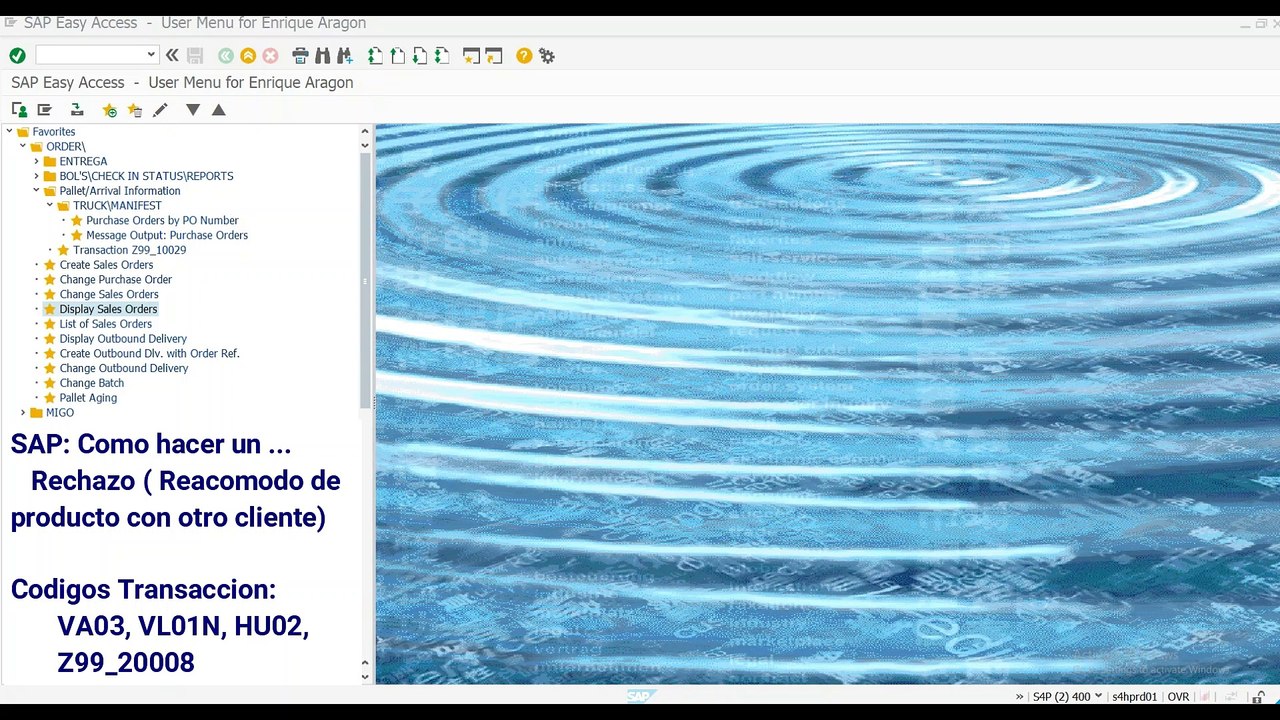The height and width of the screenshot is (720, 1280).
Task: Click the Print icon
Action: (x=300, y=56)
